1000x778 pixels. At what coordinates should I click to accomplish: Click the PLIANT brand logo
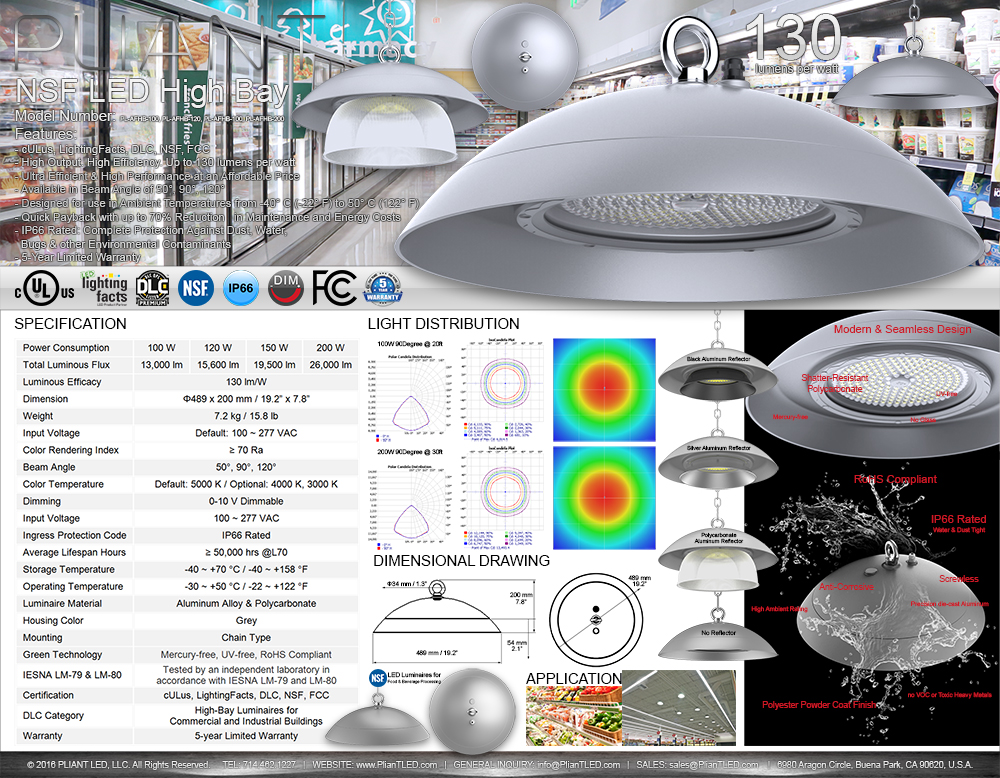pyautogui.click(x=169, y=42)
